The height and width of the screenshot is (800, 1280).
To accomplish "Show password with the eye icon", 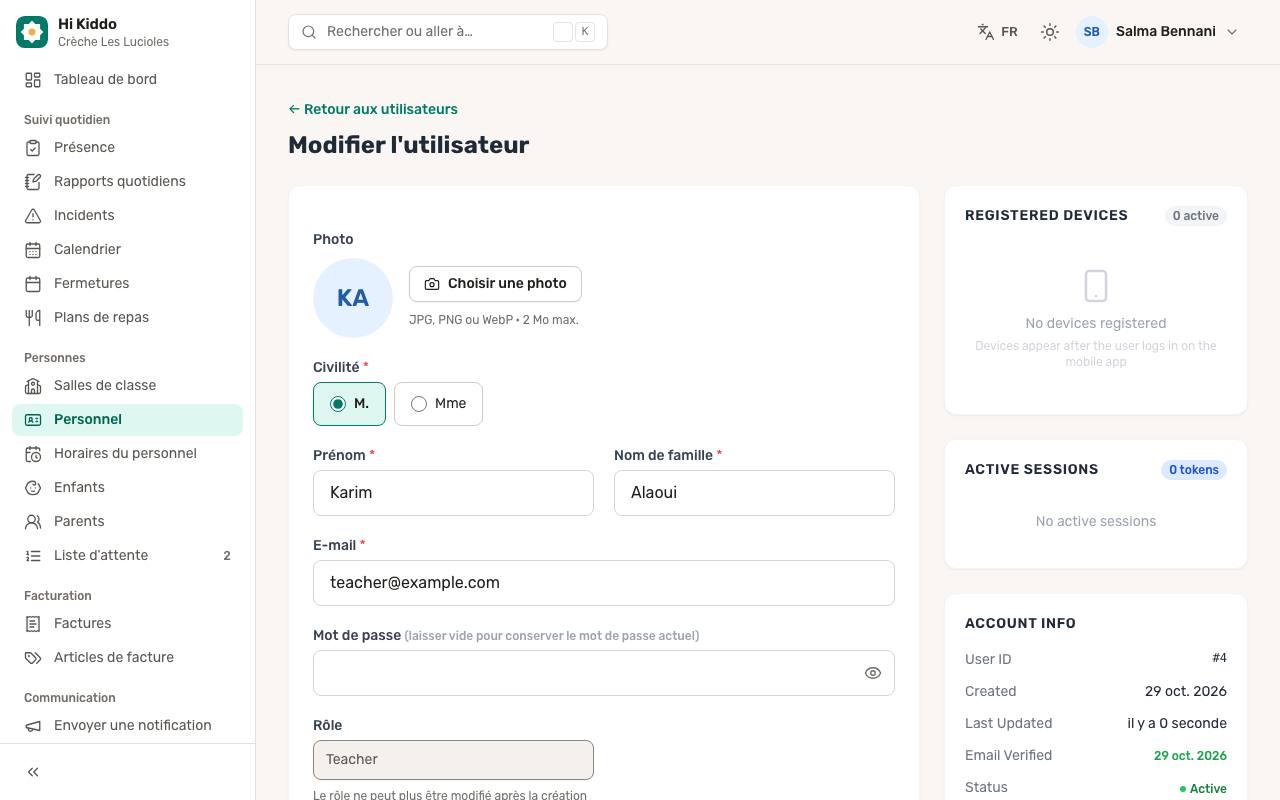I will point(873,673).
